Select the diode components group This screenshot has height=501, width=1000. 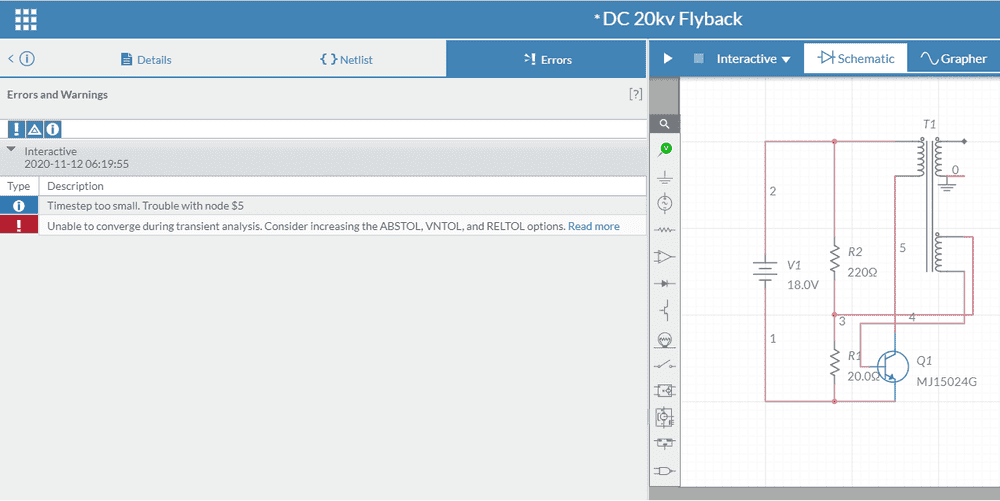pos(665,283)
